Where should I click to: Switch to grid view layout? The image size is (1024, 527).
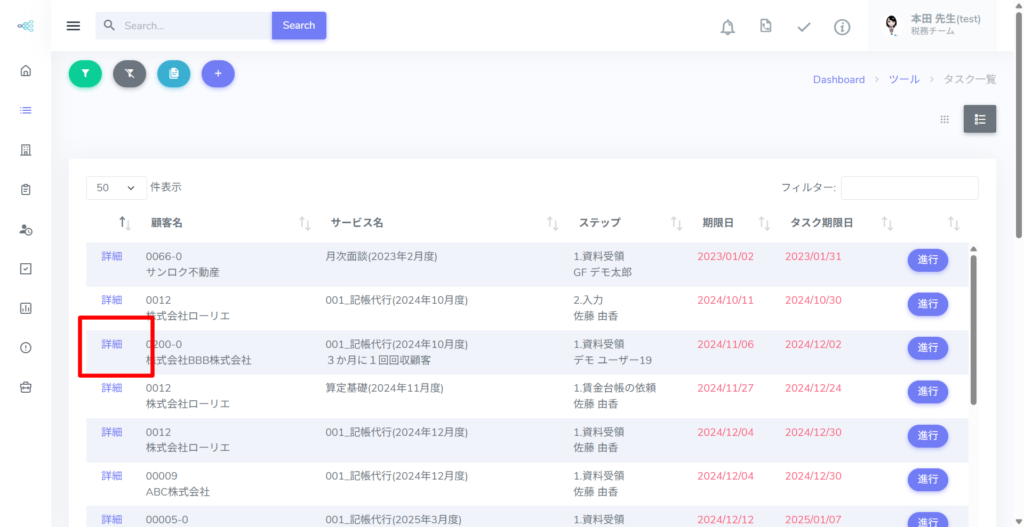pyautogui.click(x=944, y=119)
